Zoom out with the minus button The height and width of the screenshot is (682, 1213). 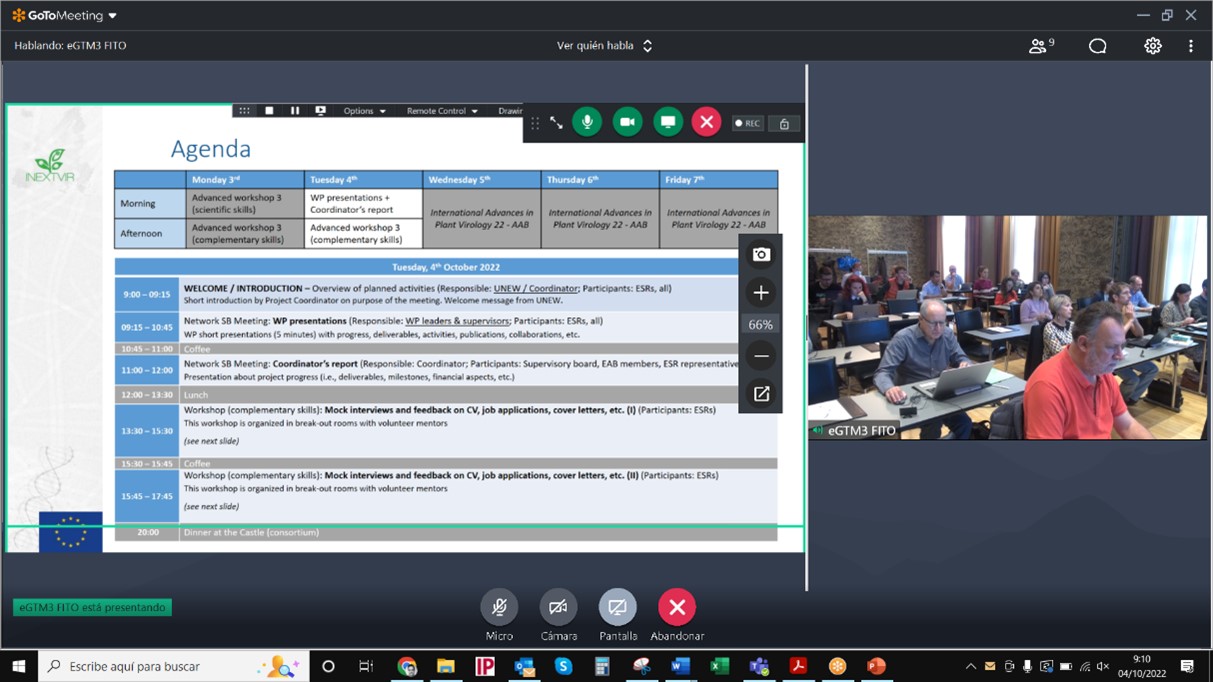(x=761, y=356)
